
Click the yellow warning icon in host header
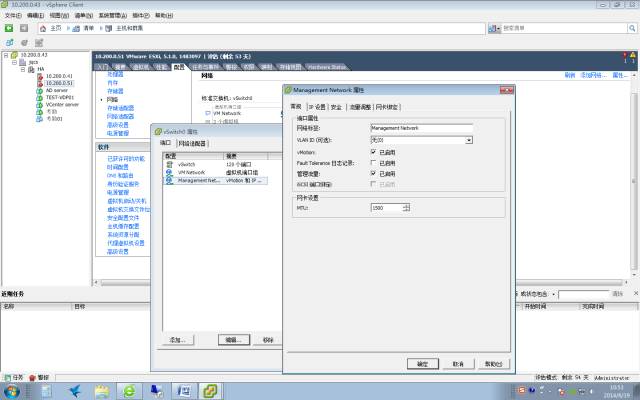coord(633,56)
